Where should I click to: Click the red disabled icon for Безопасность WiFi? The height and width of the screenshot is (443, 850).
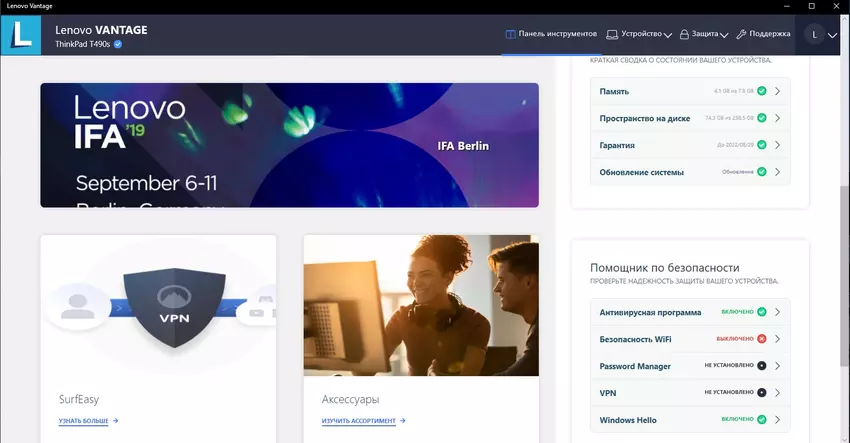[x=762, y=339]
